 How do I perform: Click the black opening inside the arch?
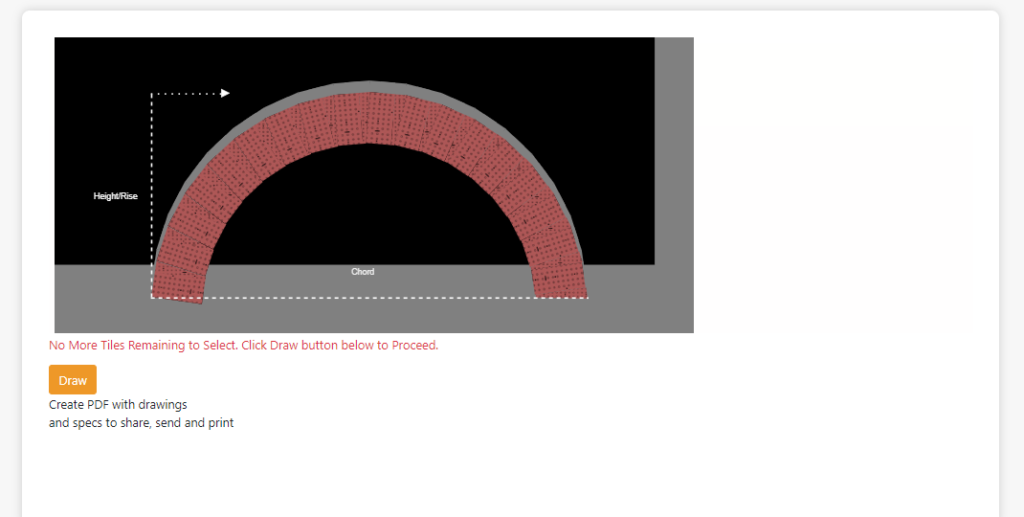click(369, 209)
